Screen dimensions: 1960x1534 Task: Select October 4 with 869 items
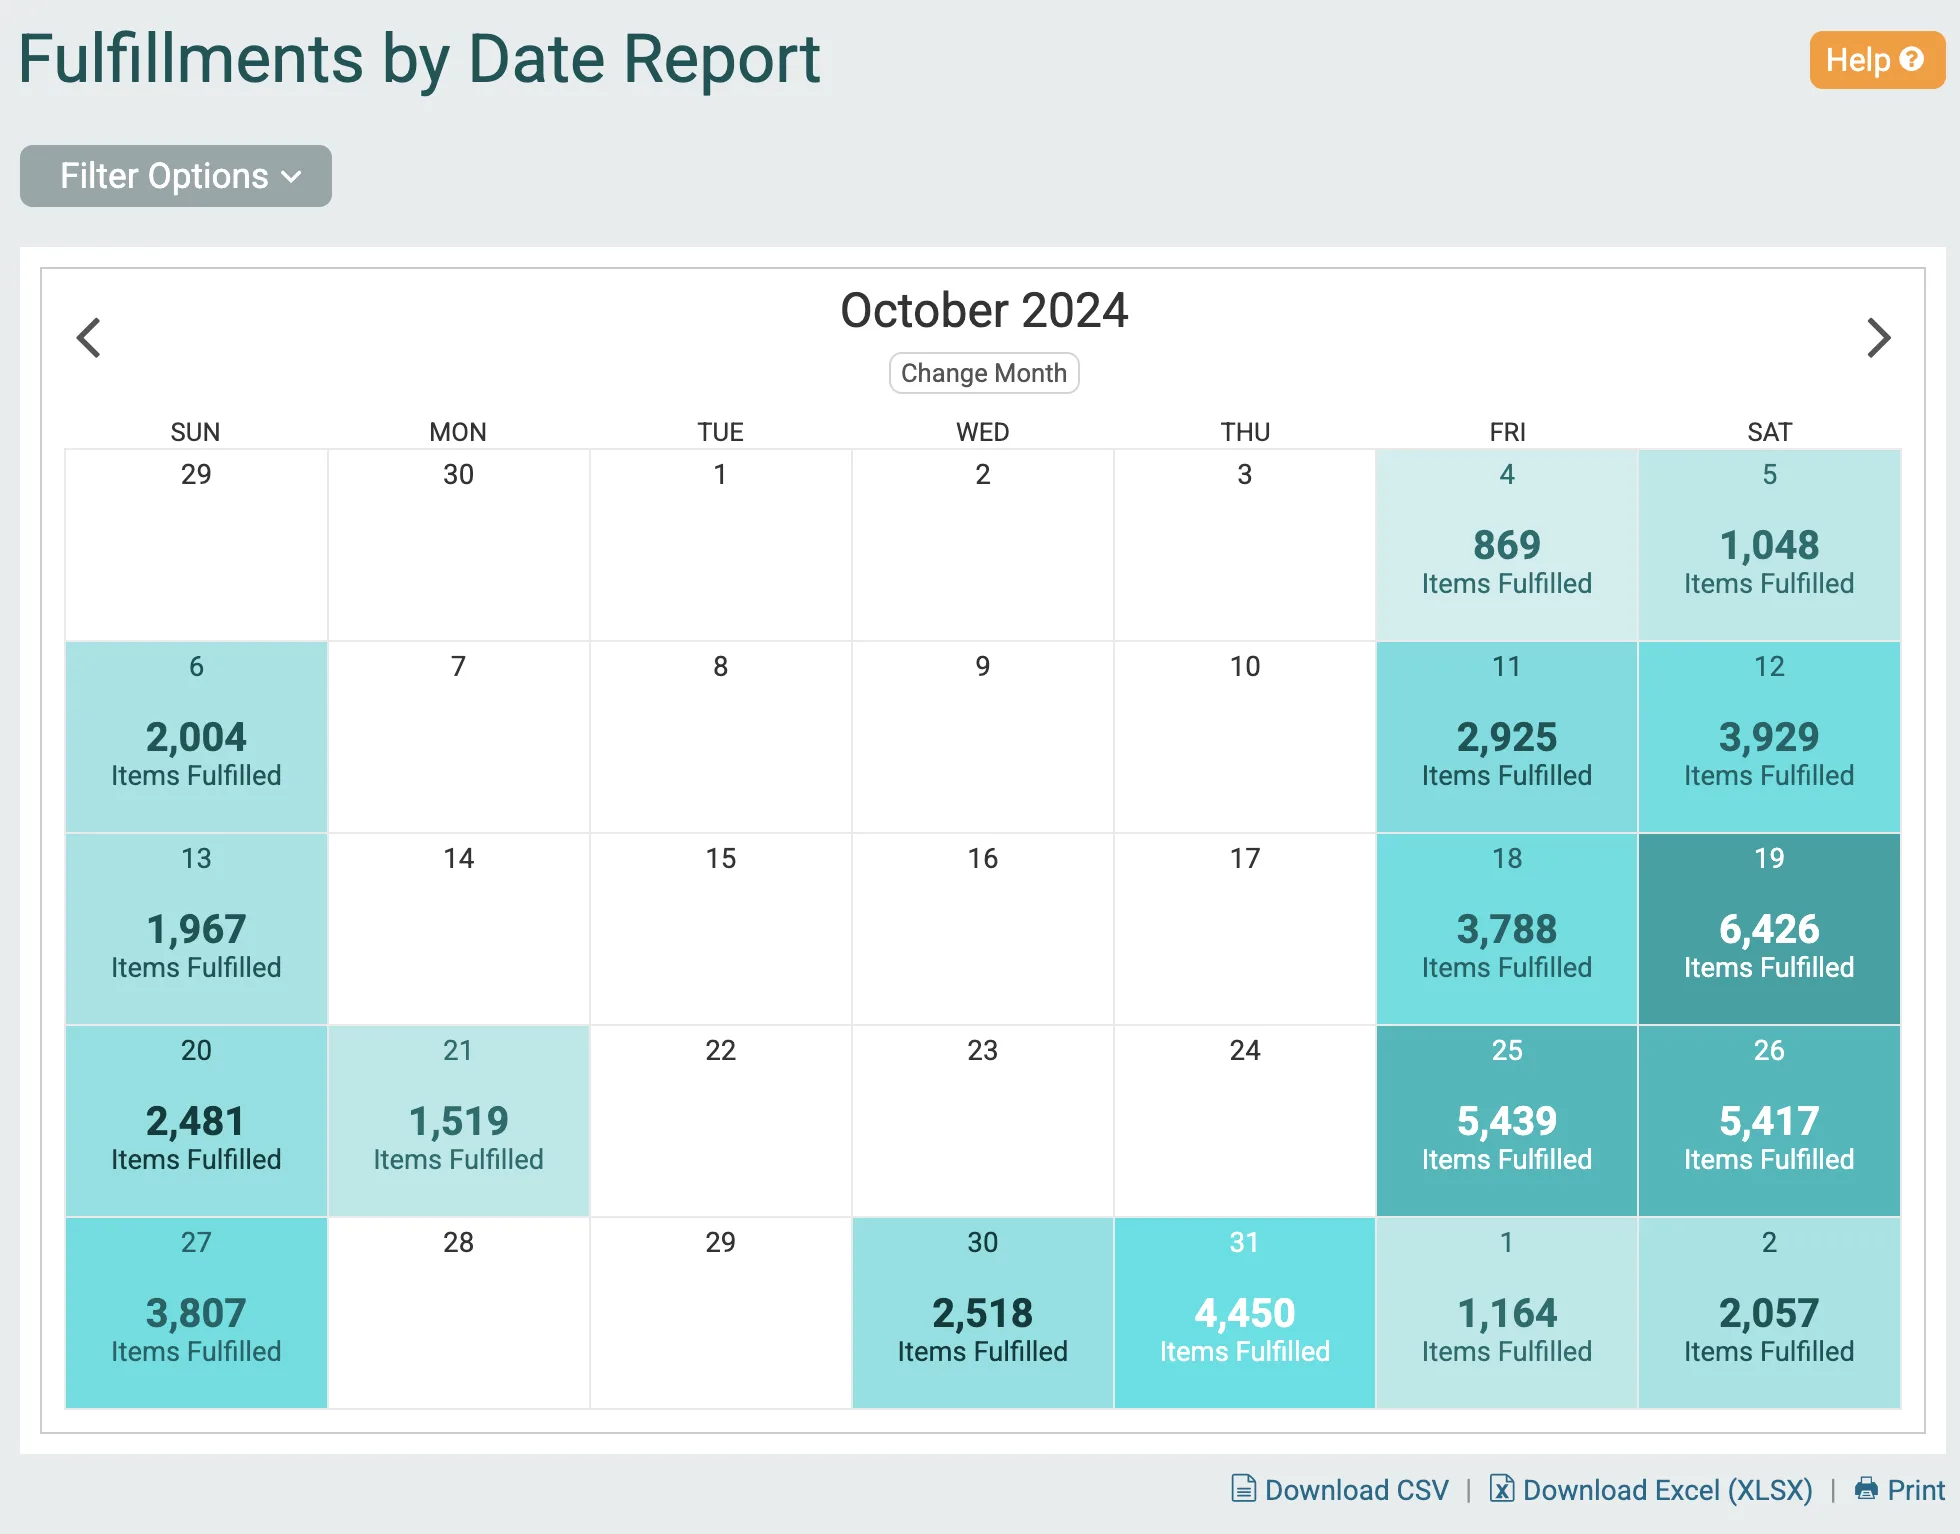click(x=1506, y=546)
